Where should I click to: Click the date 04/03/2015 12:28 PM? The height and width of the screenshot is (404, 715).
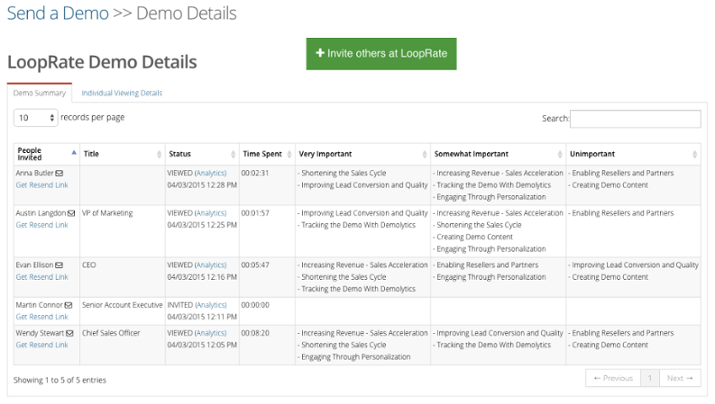[202, 185]
